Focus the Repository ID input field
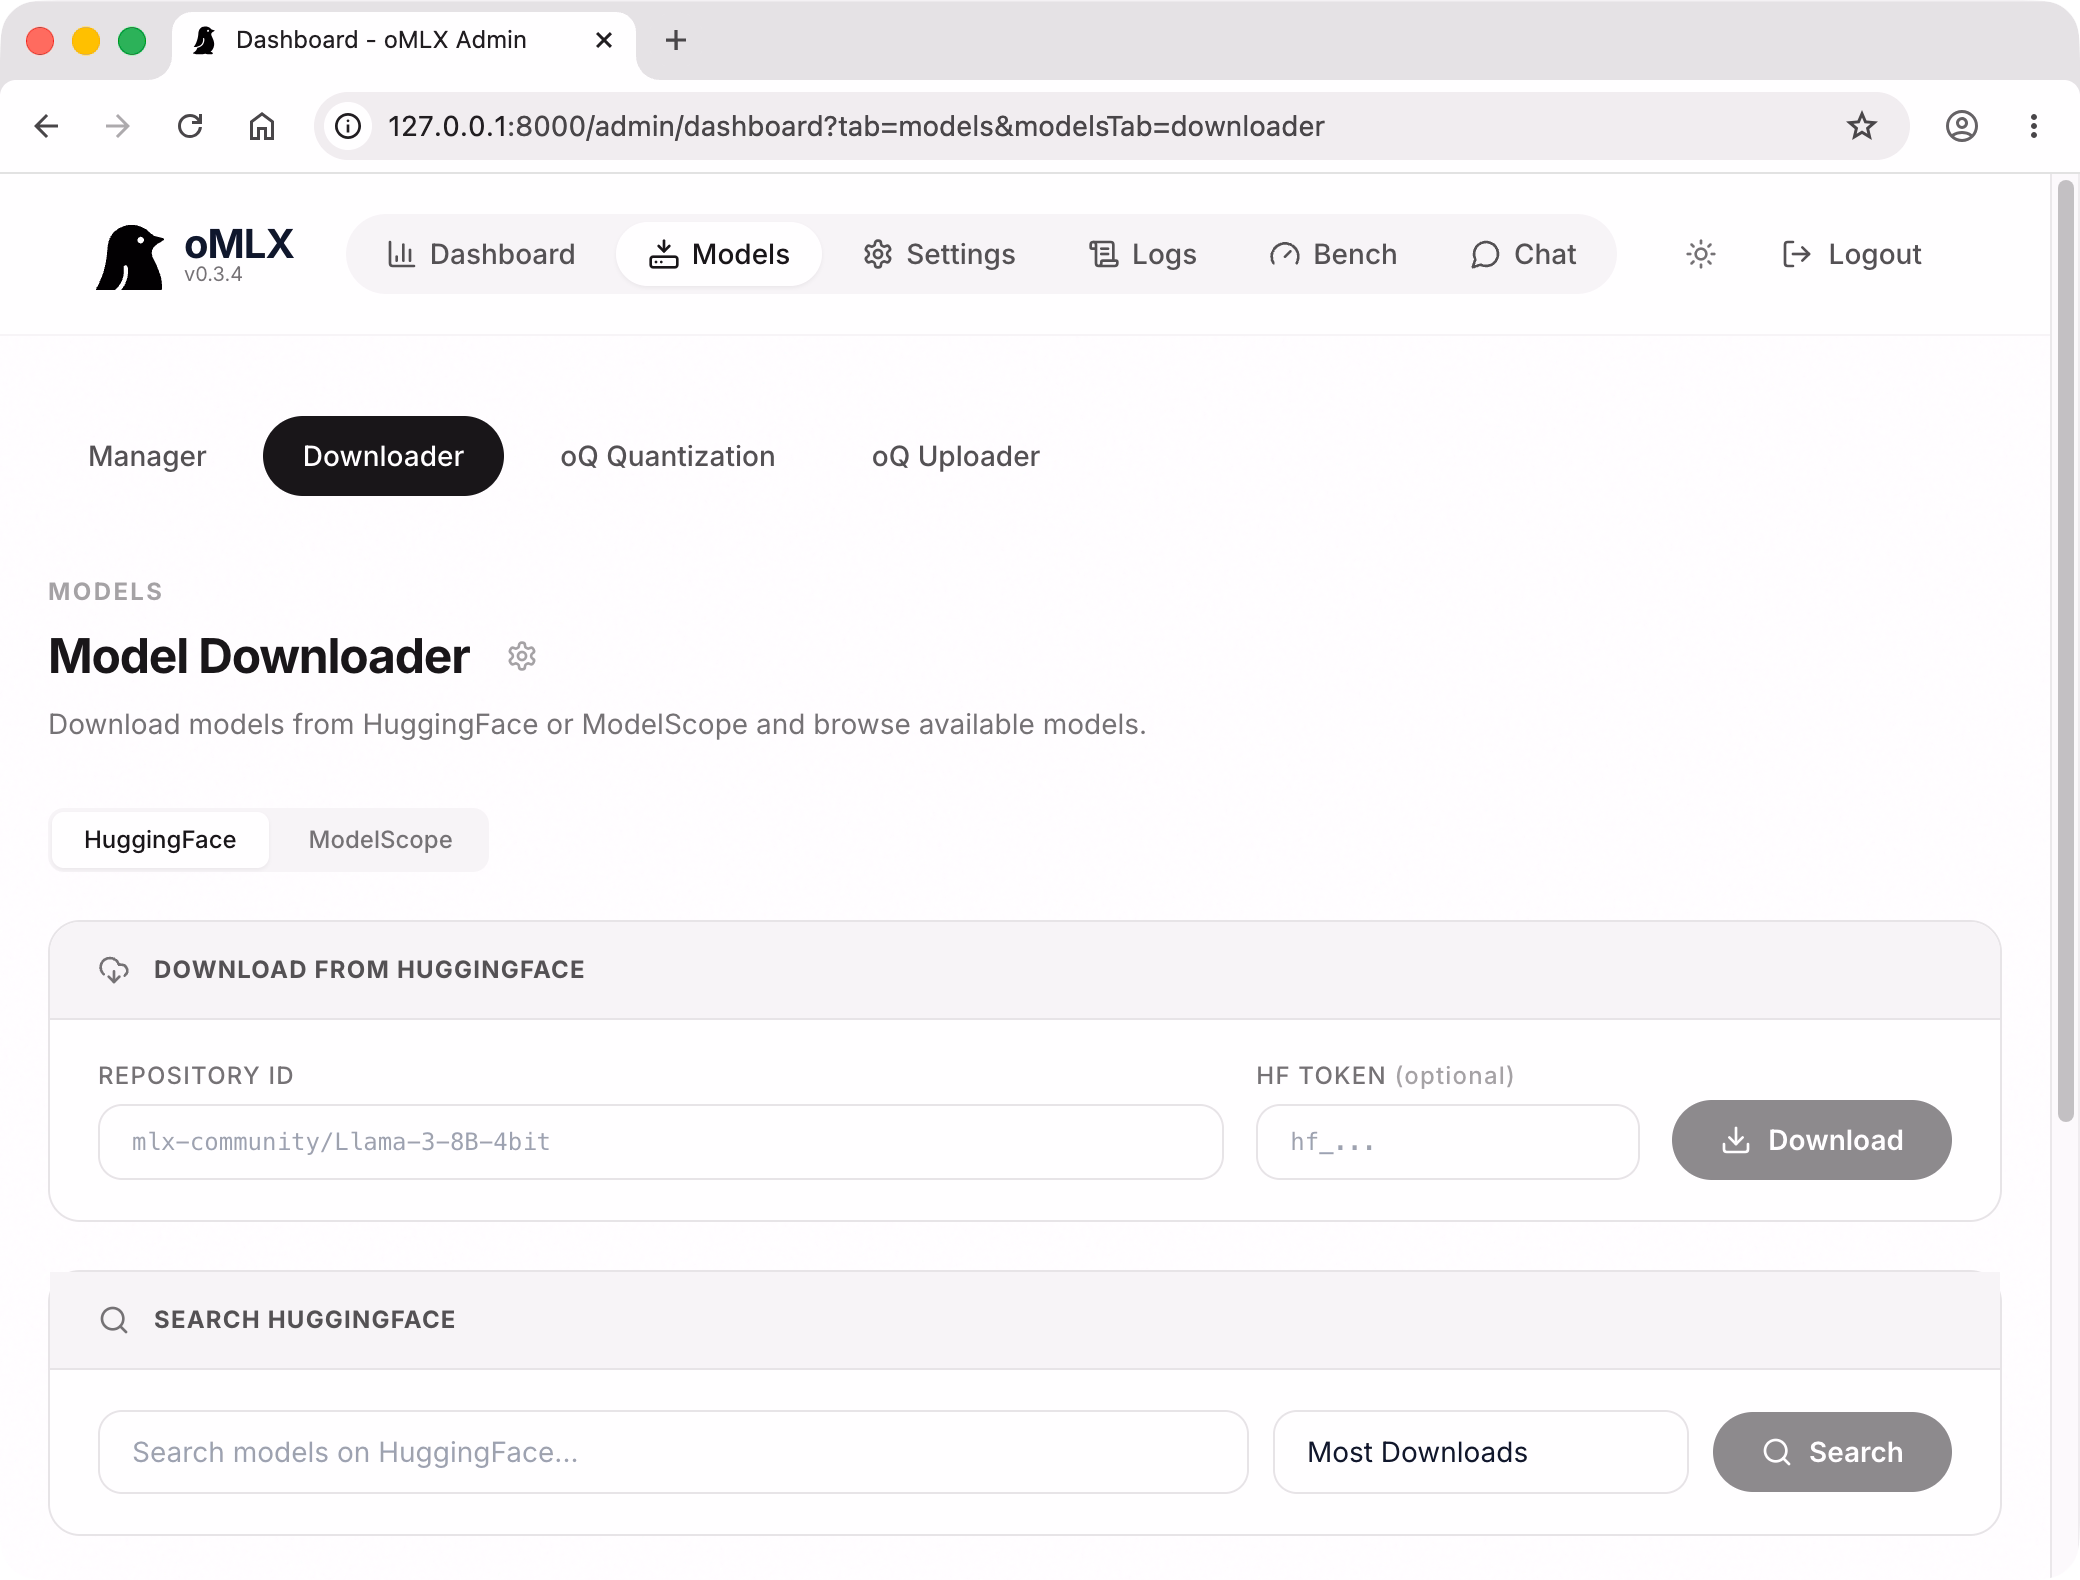The image size is (2080, 1580). click(660, 1142)
